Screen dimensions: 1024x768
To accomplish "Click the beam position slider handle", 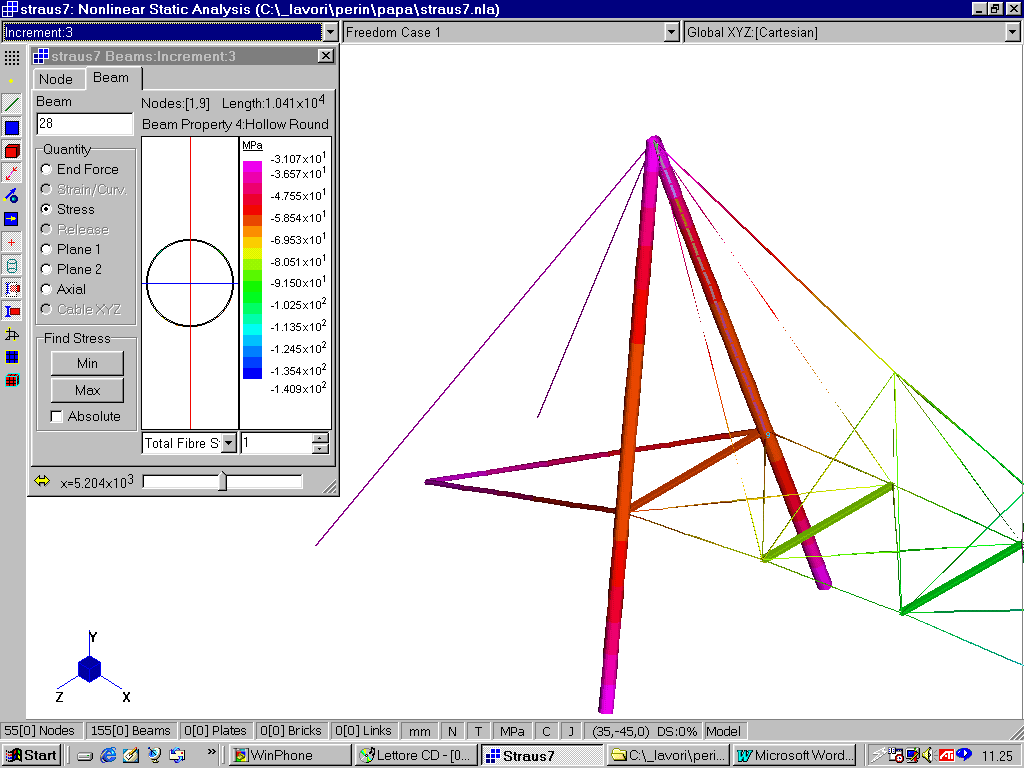I will point(223,482).
